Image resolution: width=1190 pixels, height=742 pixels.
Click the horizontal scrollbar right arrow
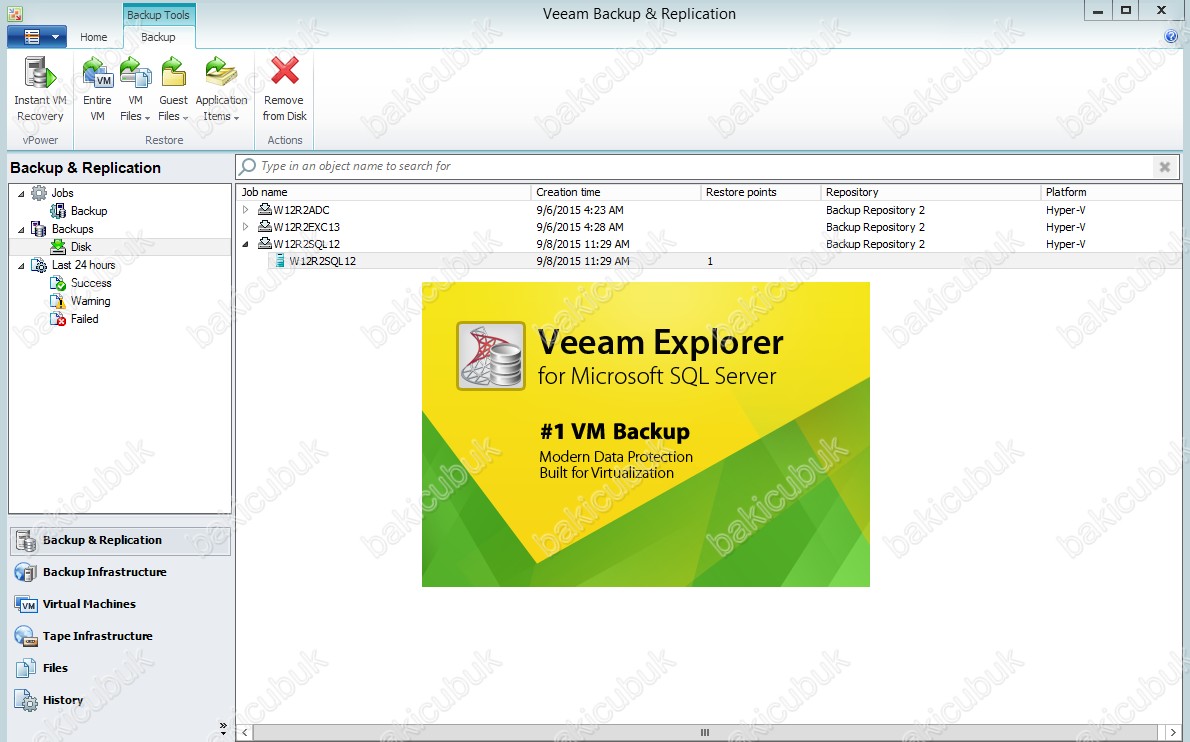1173,732
